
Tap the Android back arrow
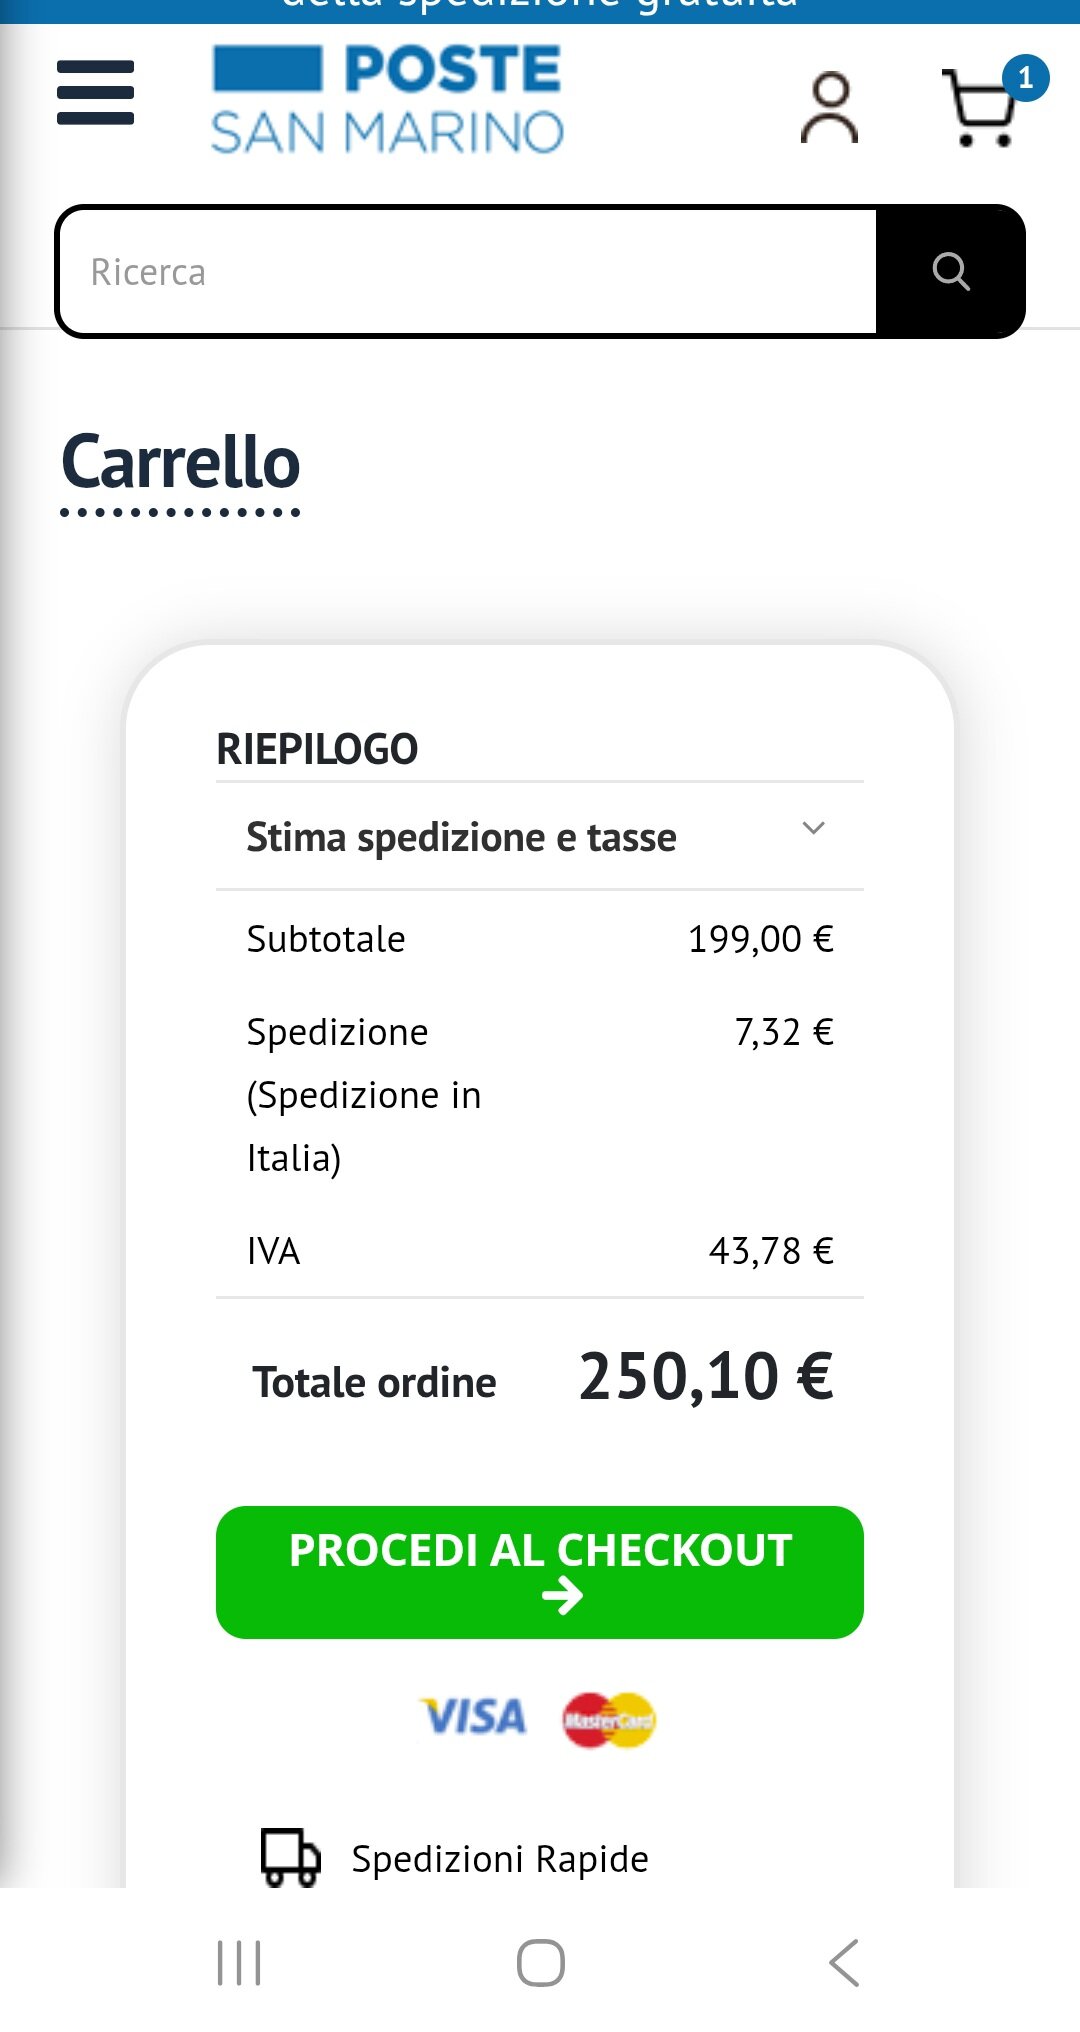pyautogui.click(x=844, y=1962)
